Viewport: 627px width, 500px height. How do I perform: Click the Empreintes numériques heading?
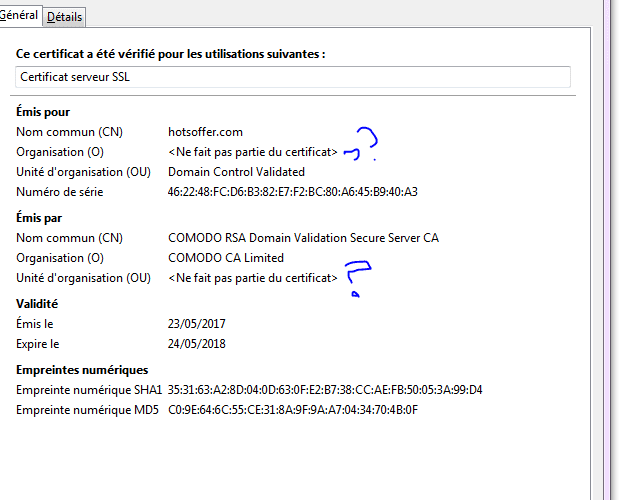[x=82, y=370]
